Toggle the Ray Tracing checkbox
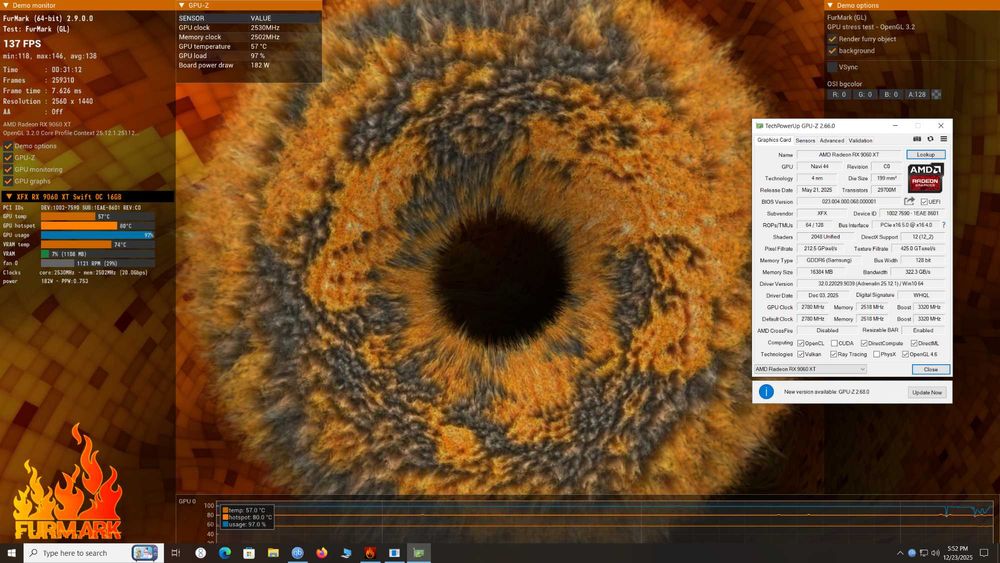Screen dimensions: 1000x563 tap(833, 355)
